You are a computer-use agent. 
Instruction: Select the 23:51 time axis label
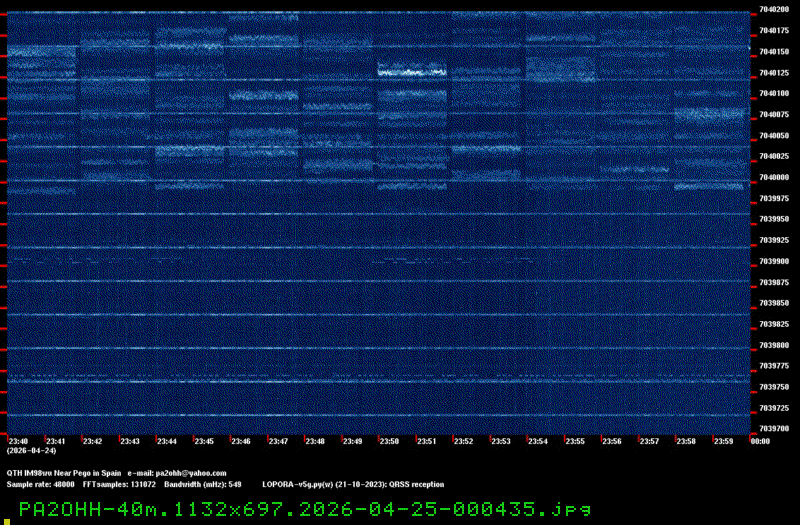[427, 441]
